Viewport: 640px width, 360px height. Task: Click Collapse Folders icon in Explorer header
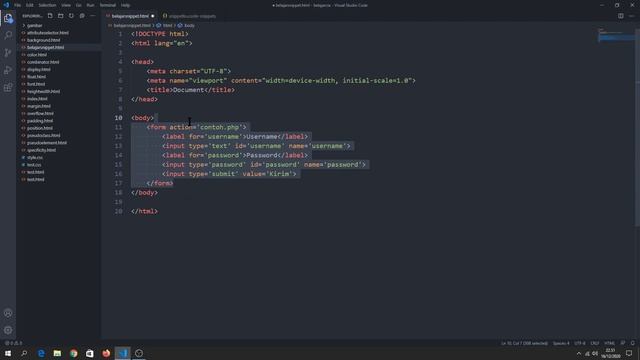tap(82, 16)
